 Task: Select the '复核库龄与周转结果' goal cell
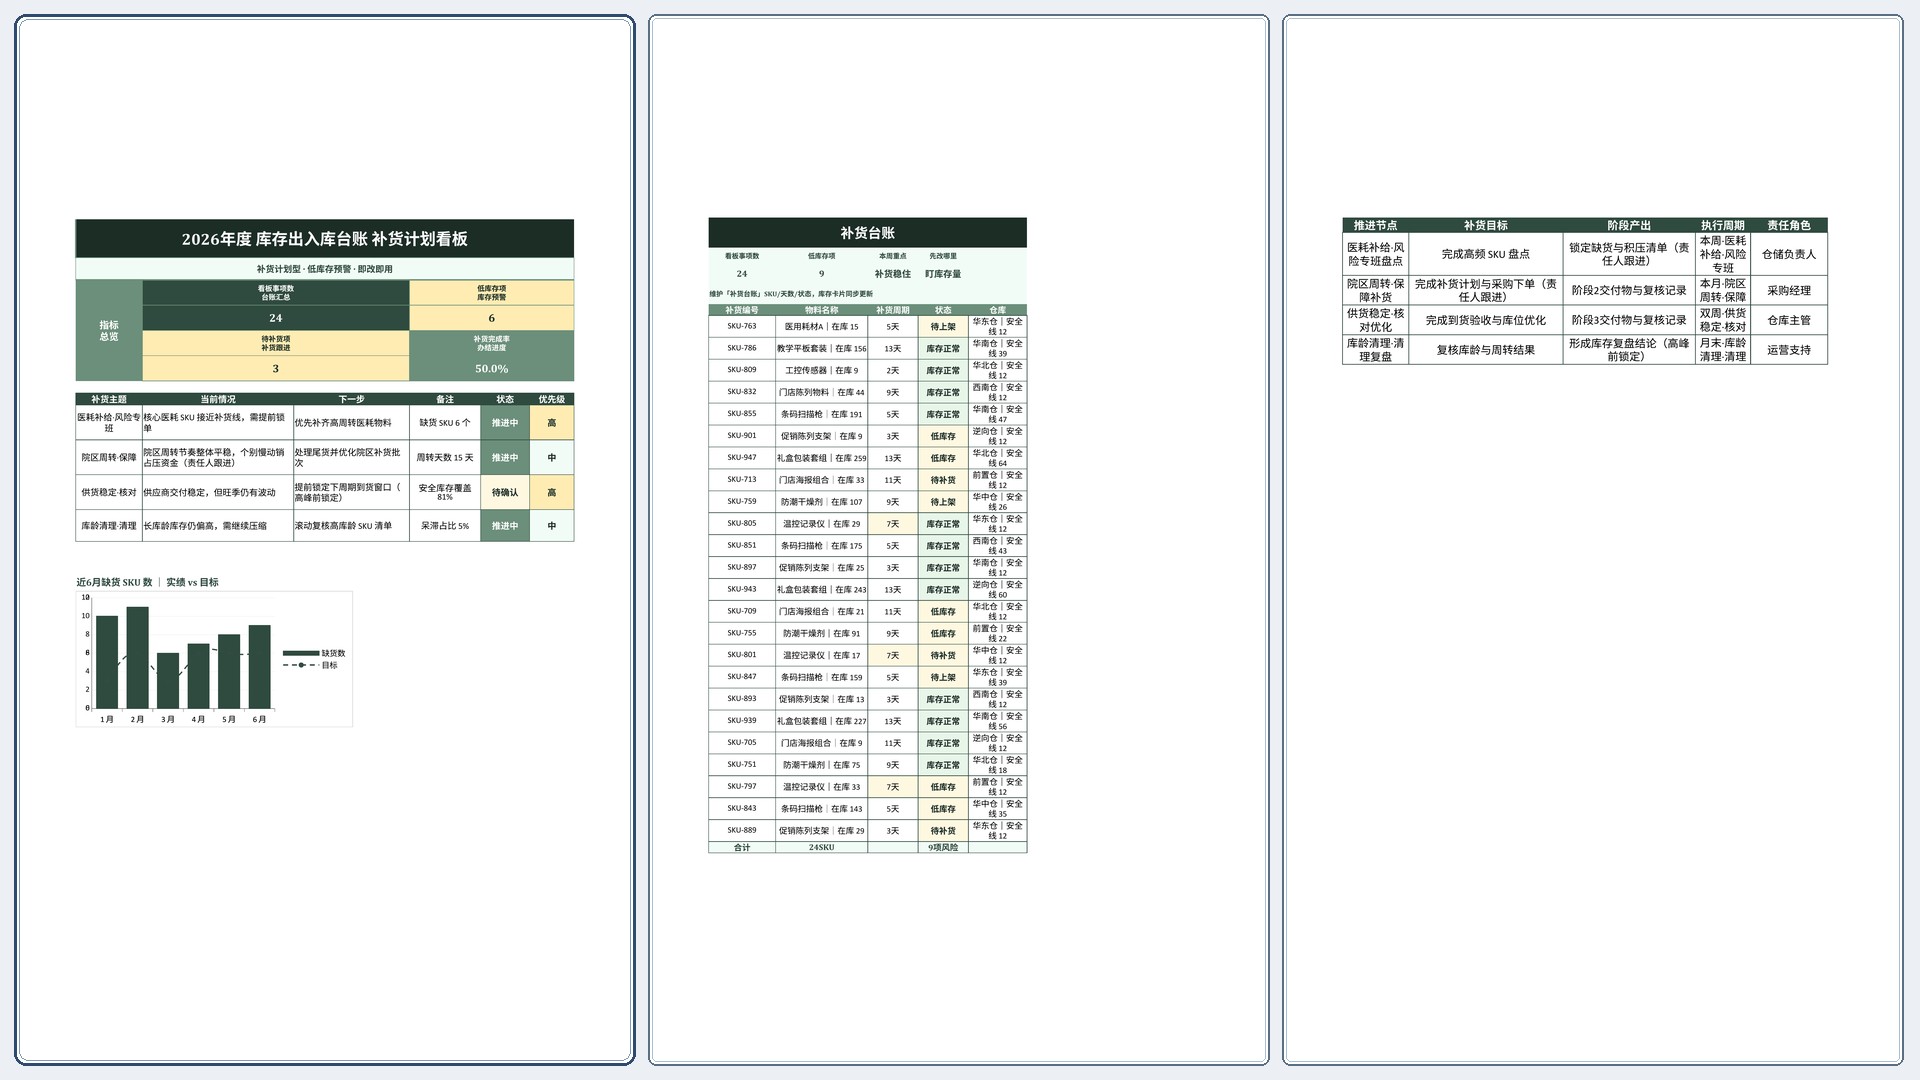[1486, 350]
